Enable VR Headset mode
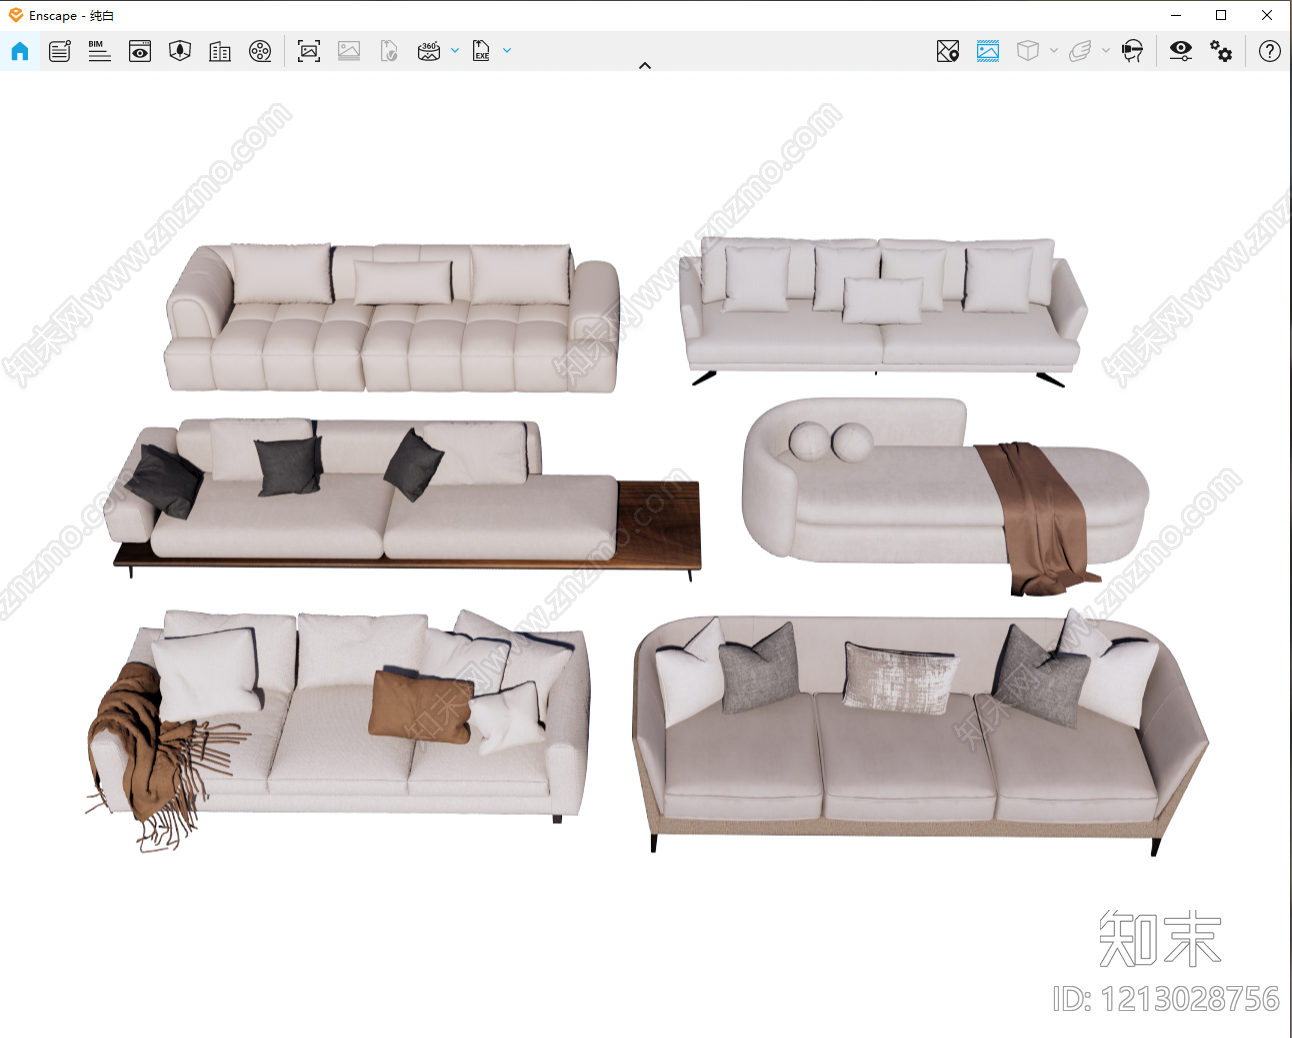This screenshot has width=1292, height=1038. [1133, 51]
